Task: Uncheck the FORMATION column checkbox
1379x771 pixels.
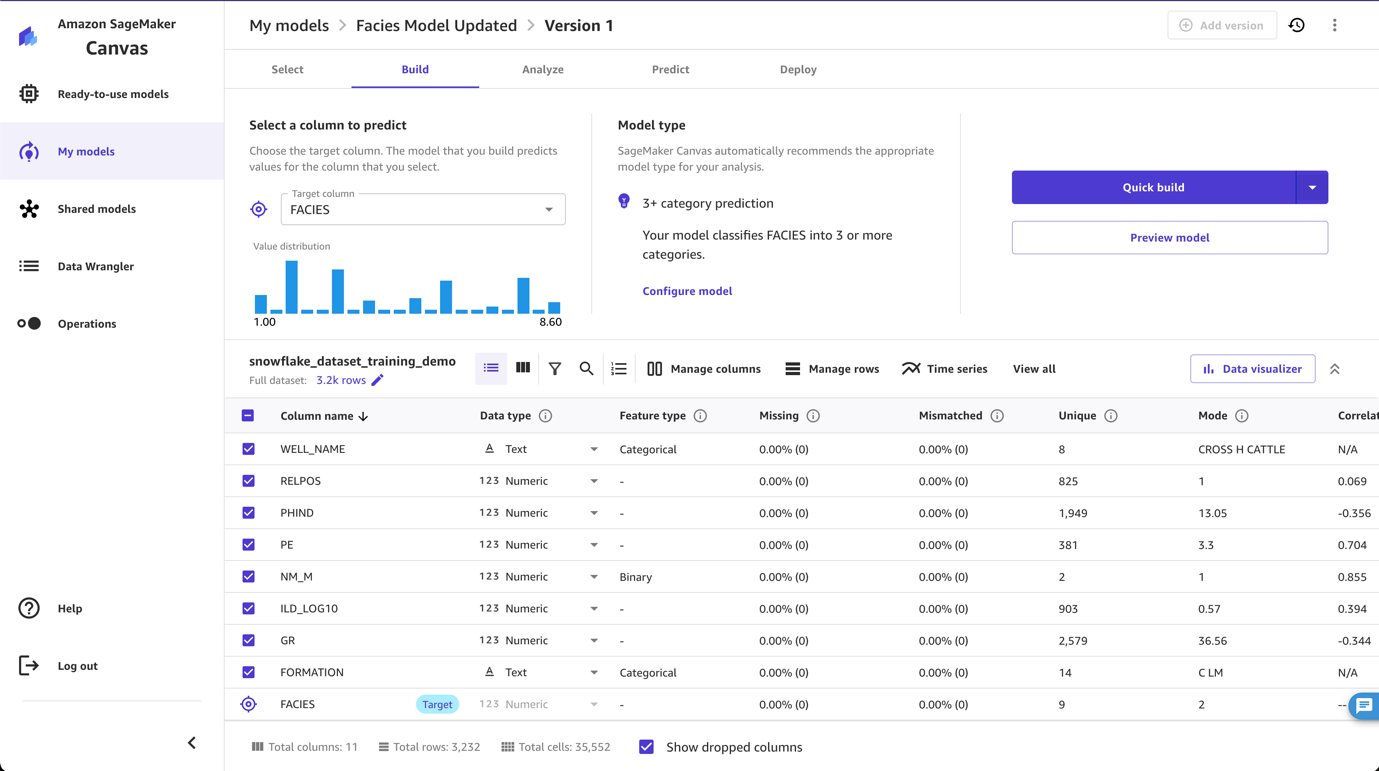Action: click(x=248, y=673)
